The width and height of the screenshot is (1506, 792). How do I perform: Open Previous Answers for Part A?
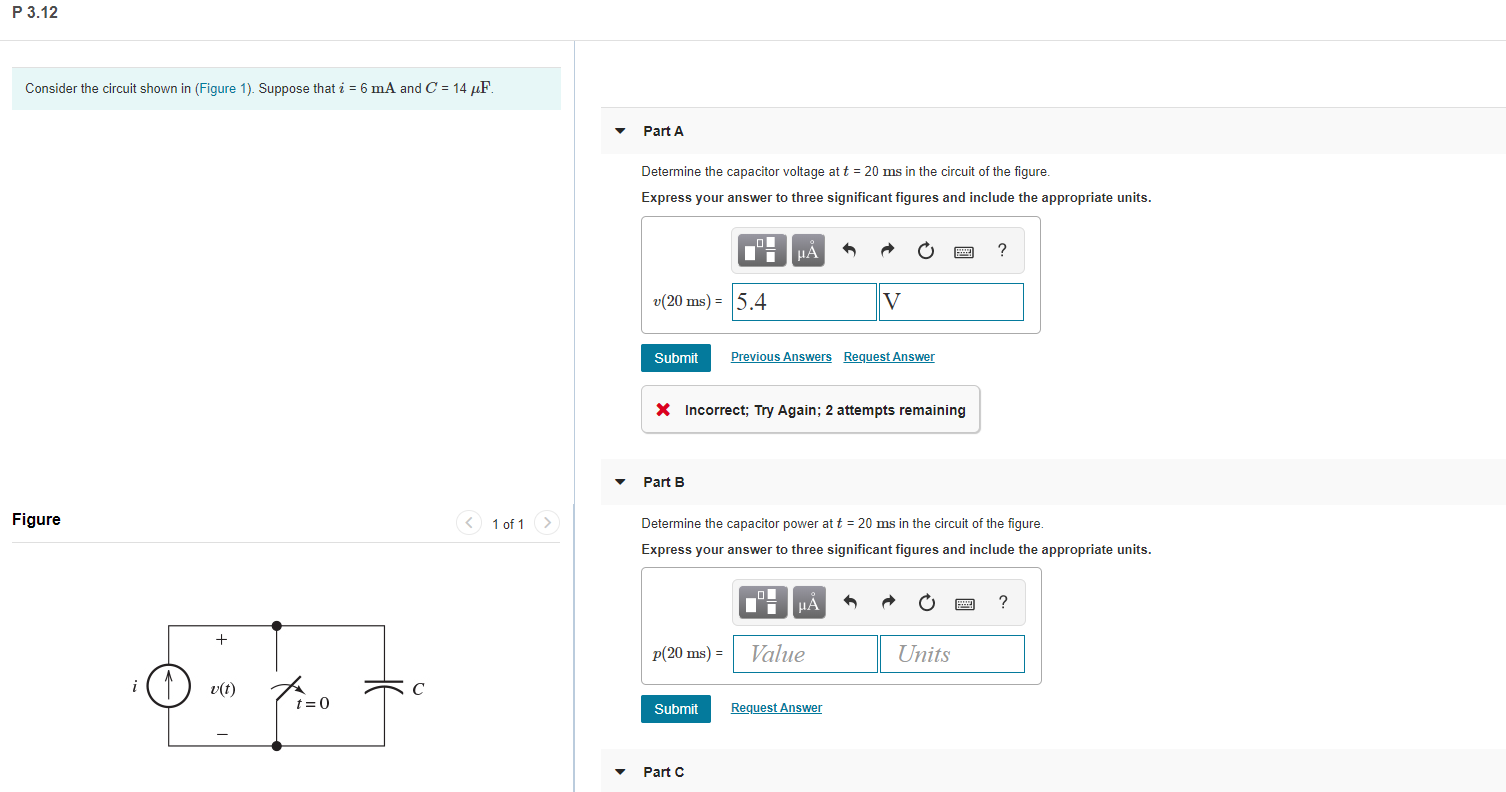[x=781, y=356]
